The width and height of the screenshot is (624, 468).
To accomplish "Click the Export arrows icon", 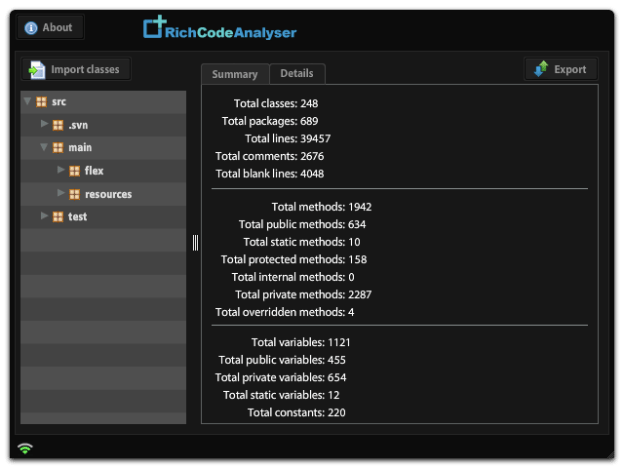I will pyautogui.click(x=541, y=69).
